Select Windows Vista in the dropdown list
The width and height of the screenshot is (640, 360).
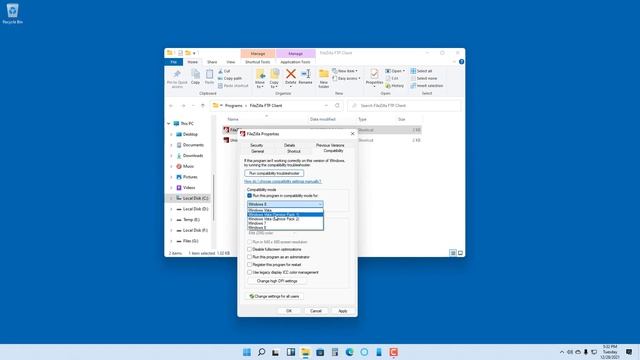[x=285, y=210]
